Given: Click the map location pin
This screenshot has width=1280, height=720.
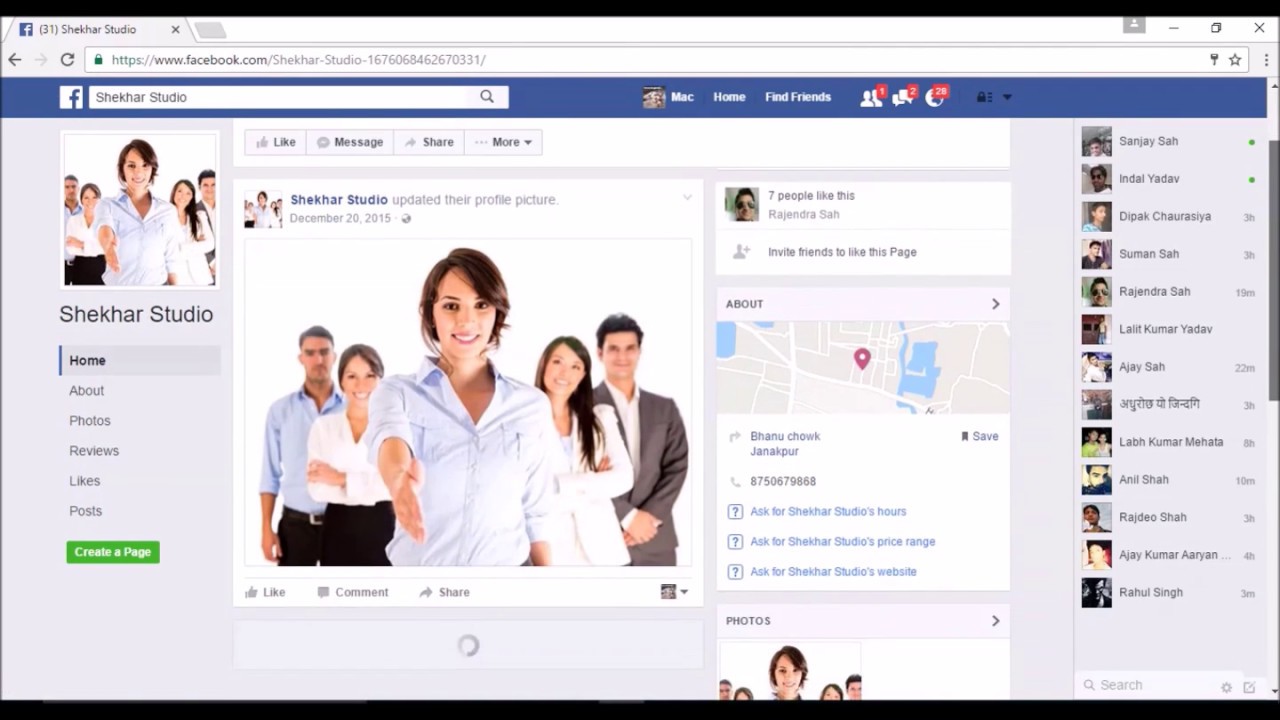Looking at the screenshot, I should (862, 359).
